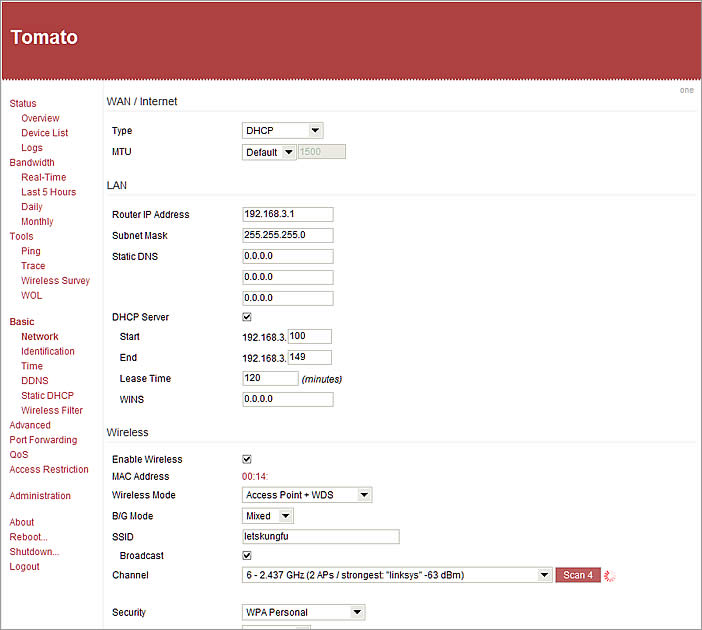Open the WOL tool
The image size is (702, 630).
[31, 296]
